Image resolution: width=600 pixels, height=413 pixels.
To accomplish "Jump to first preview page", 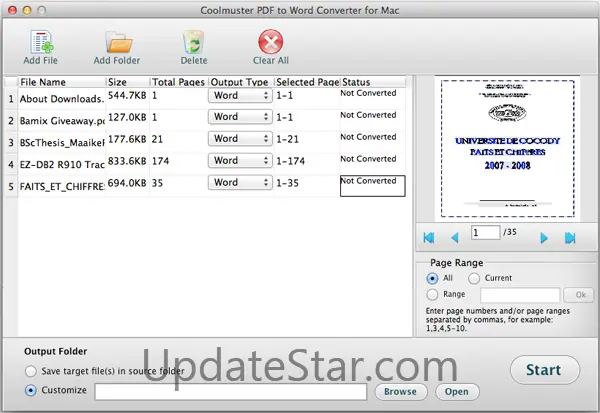I will (429, 238).
